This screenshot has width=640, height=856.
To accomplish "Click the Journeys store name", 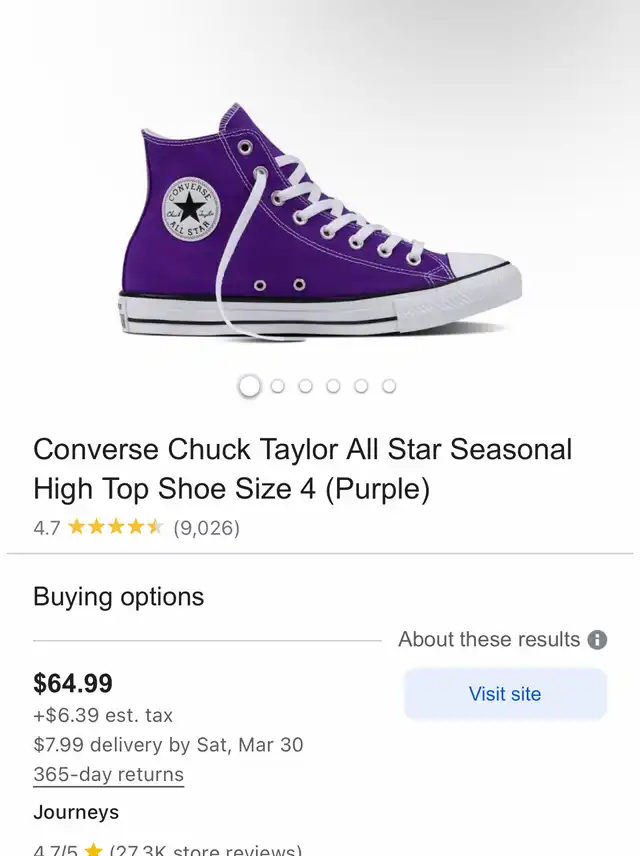I will click(x=76, y=812).
